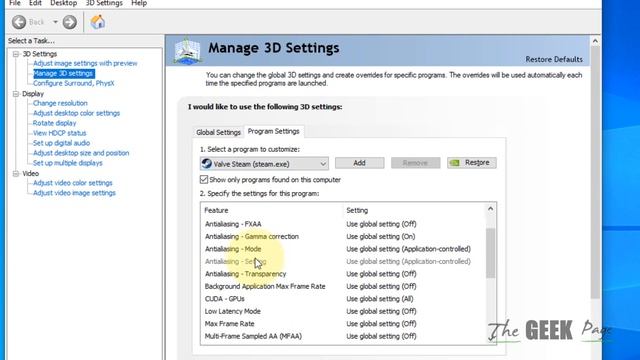This screenshot has width=640, height=360.
Task: Select the CUDA - GPUs row
Action: pyautogui.click(x=343, y=299)
